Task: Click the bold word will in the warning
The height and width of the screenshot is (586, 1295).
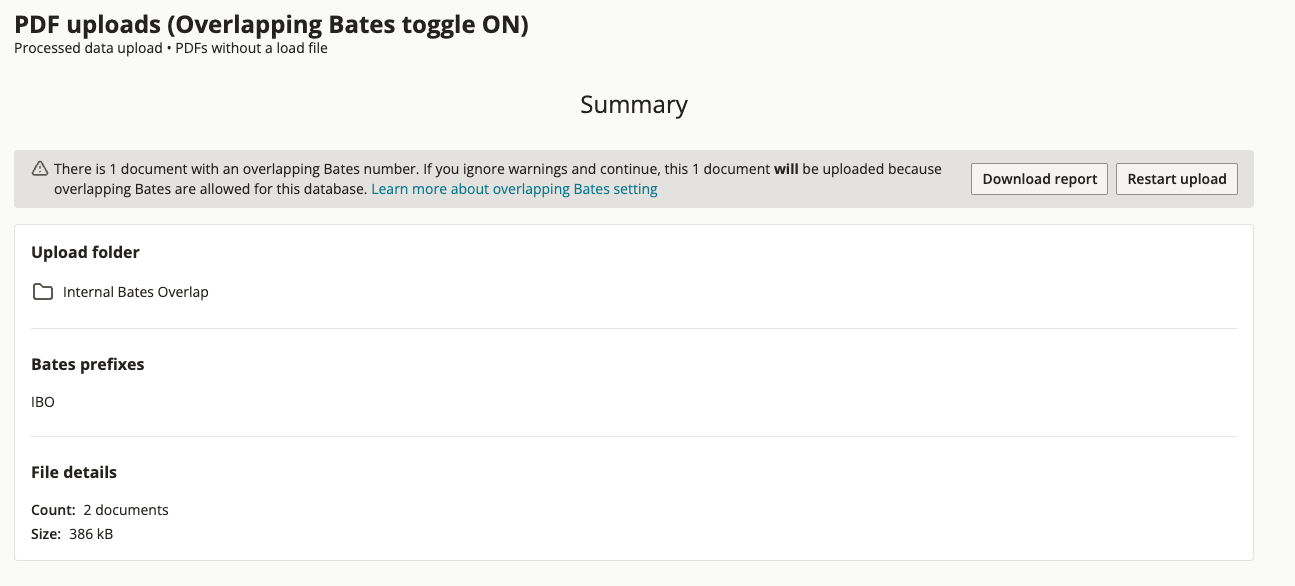Action: pos(786,169)
